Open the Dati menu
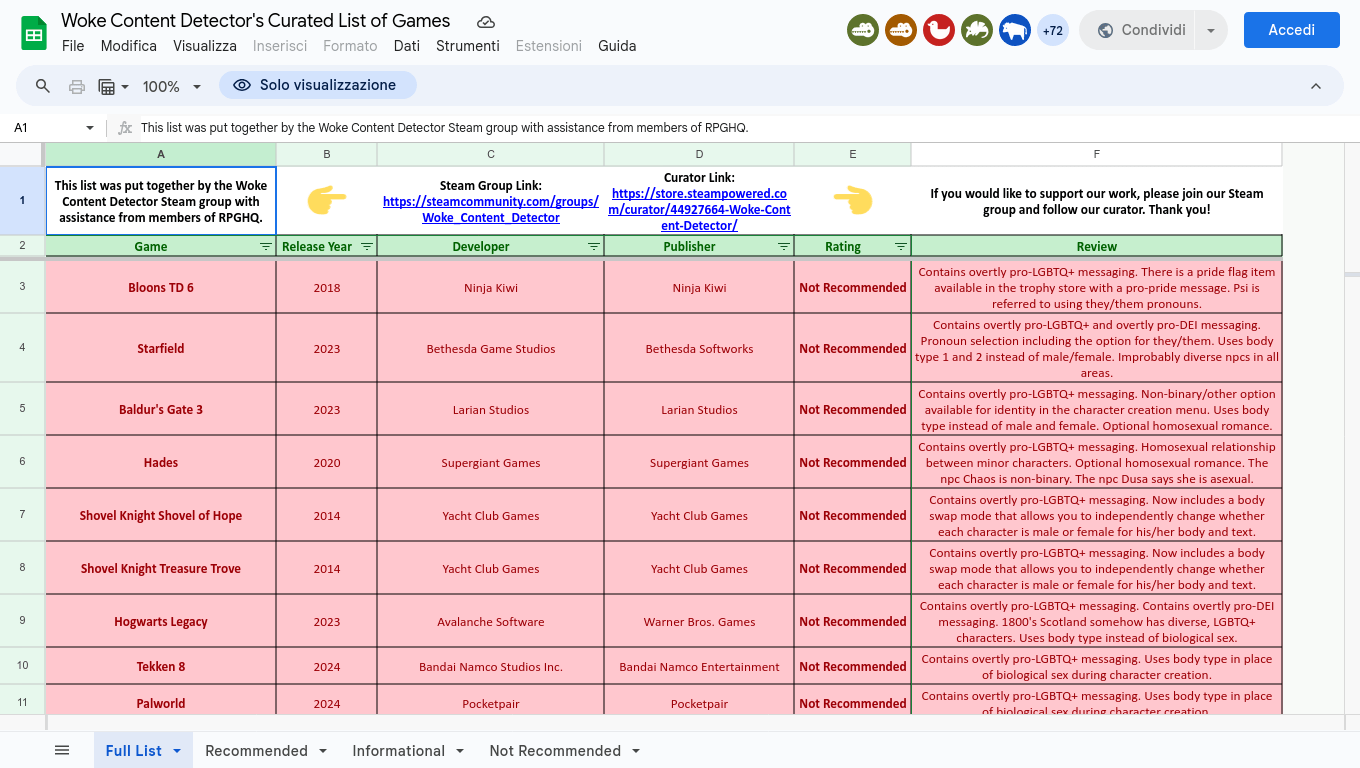The image size is (1360, 768). pyautogui.click(x=407, y=46)
